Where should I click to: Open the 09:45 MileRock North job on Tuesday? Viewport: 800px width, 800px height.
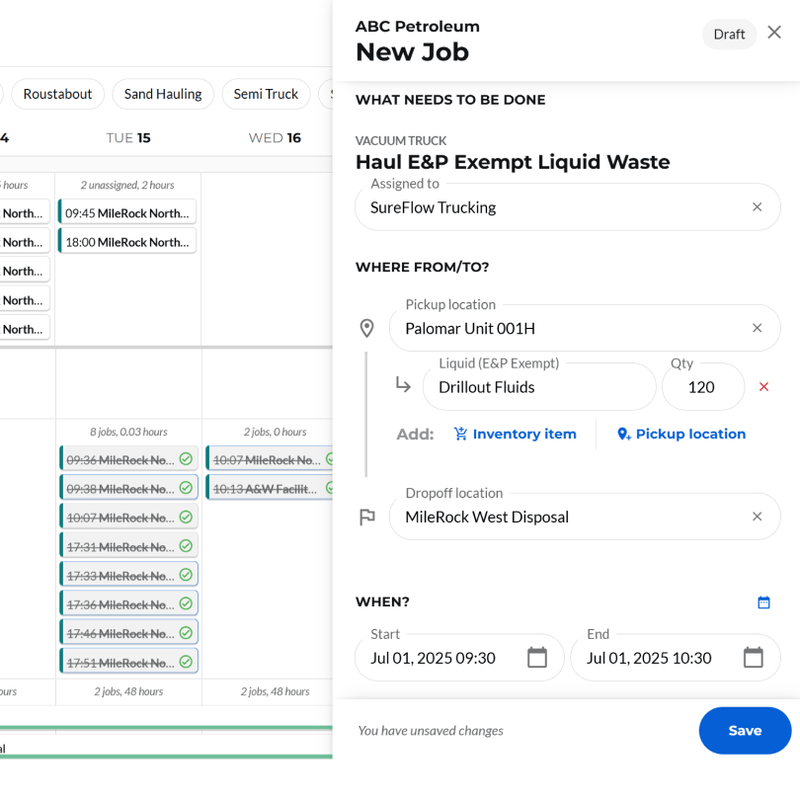127,212
